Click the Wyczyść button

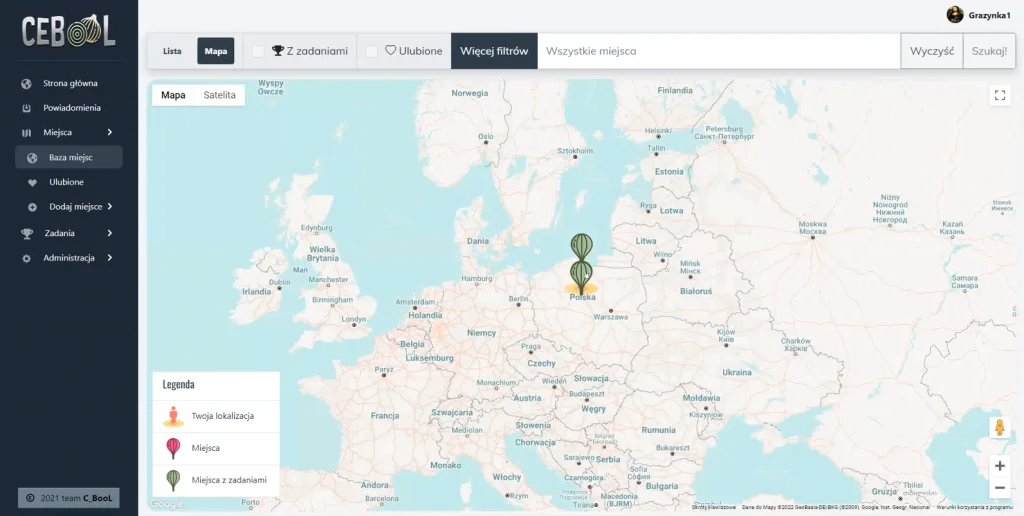coord(932,51)
